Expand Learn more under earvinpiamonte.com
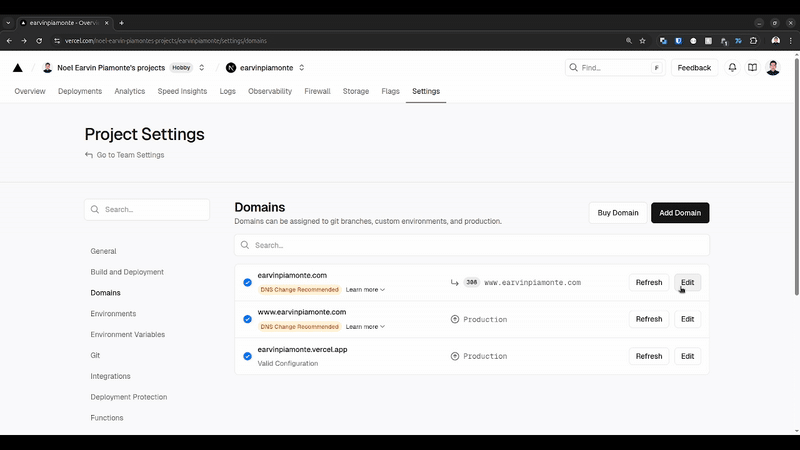The image size is (800, 450). tap(365, 290)
